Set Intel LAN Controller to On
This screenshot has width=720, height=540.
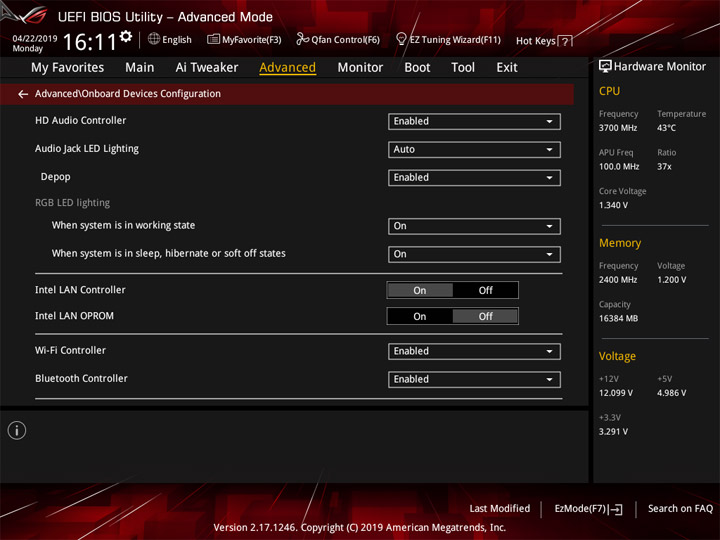click(420, 290)
